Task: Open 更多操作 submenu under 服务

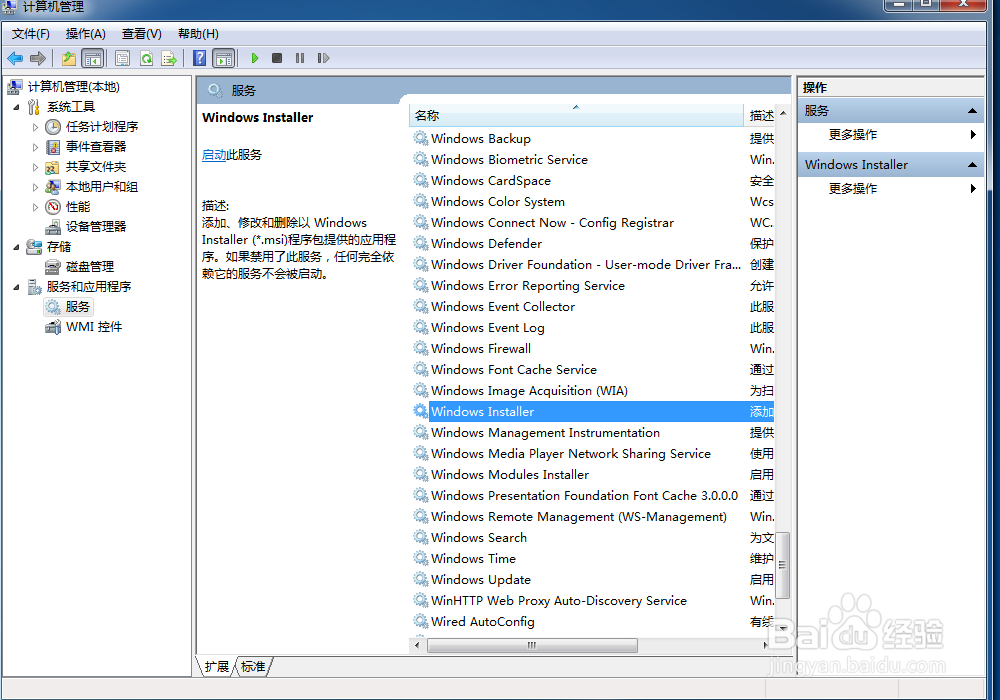Action: coord(890,135)
